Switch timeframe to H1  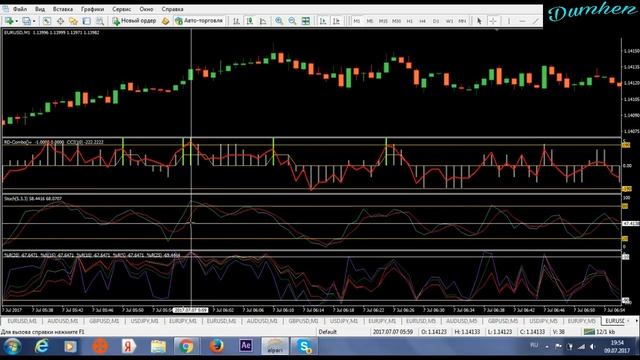[x=409, y=21]
